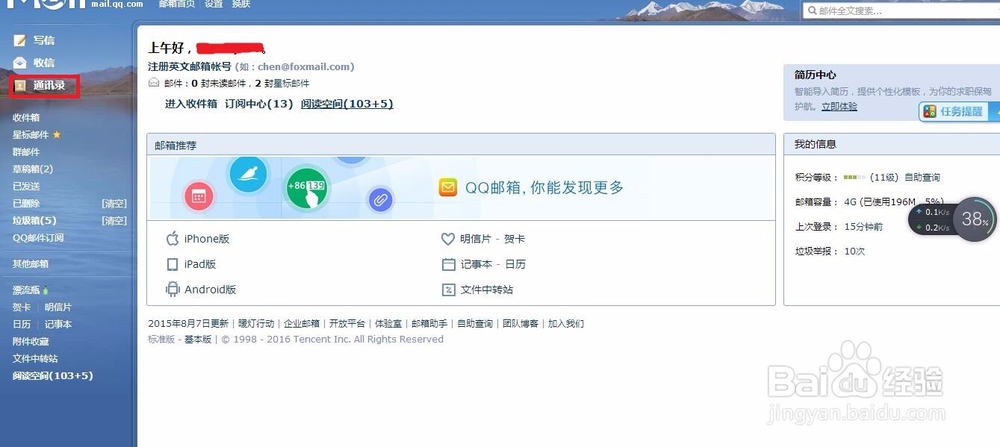Open the 草稿箱(2) folder
Viewport: 1000px width, 447px height.
pyautogui.click(x=33, y=169)
